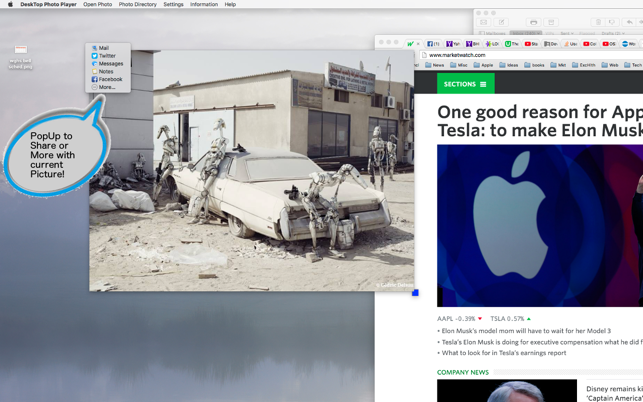Expand the SECTIONS hamburger menu
This screenshot has height=402, width=643.
click(465, 84)
